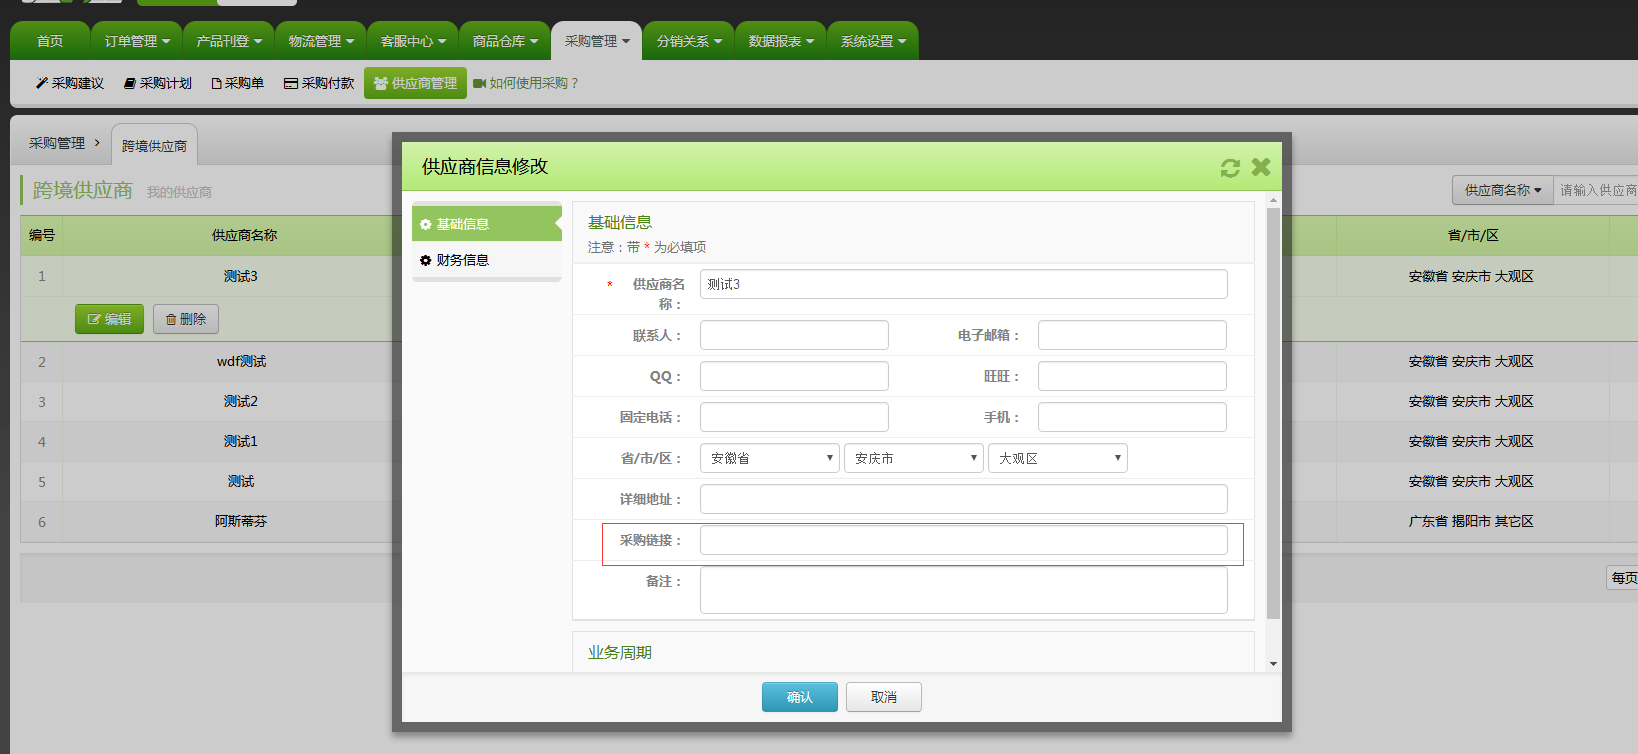Click the dialog vertical scrollbar
Screen dimensions: 1638x754
coord(1273,412)
